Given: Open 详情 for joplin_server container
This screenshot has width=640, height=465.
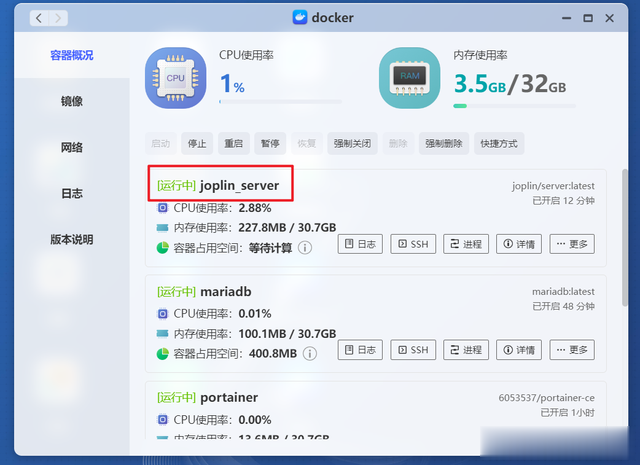Looking at the screenshot, I should (519, 244).
